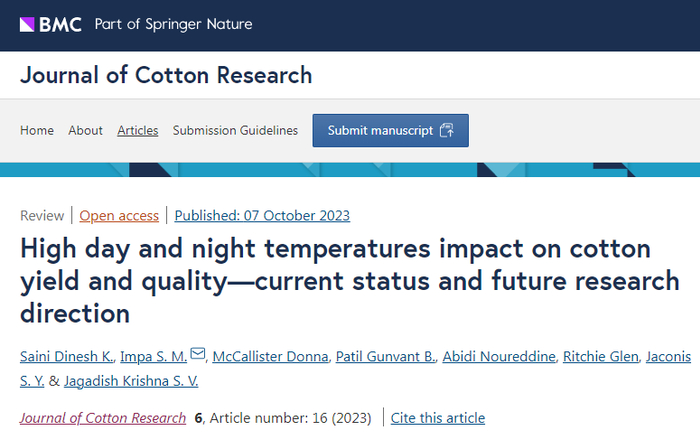View author Jagadish Krishna S. V.
The image size is (700, 440).
point(133,380)
